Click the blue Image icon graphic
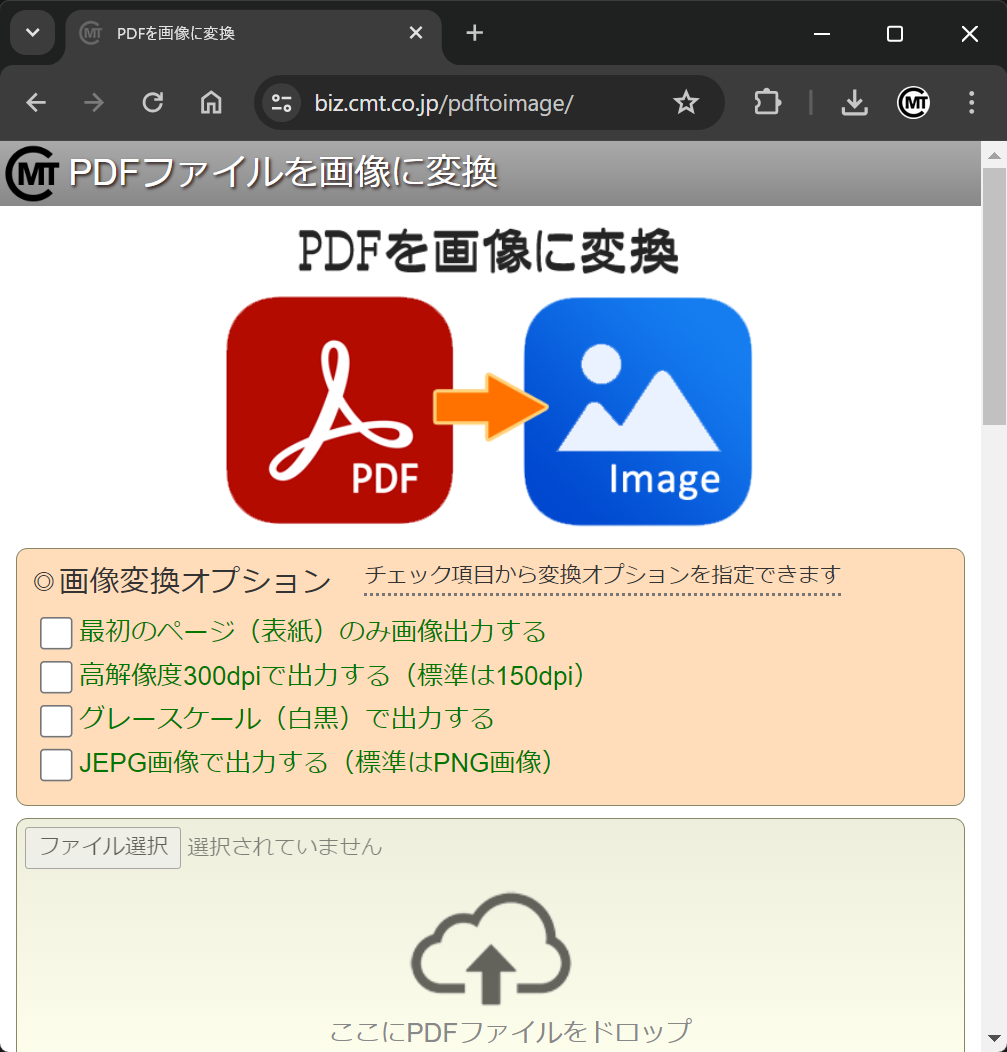This screenshot has width=1007, height=1052. point(637,411)
